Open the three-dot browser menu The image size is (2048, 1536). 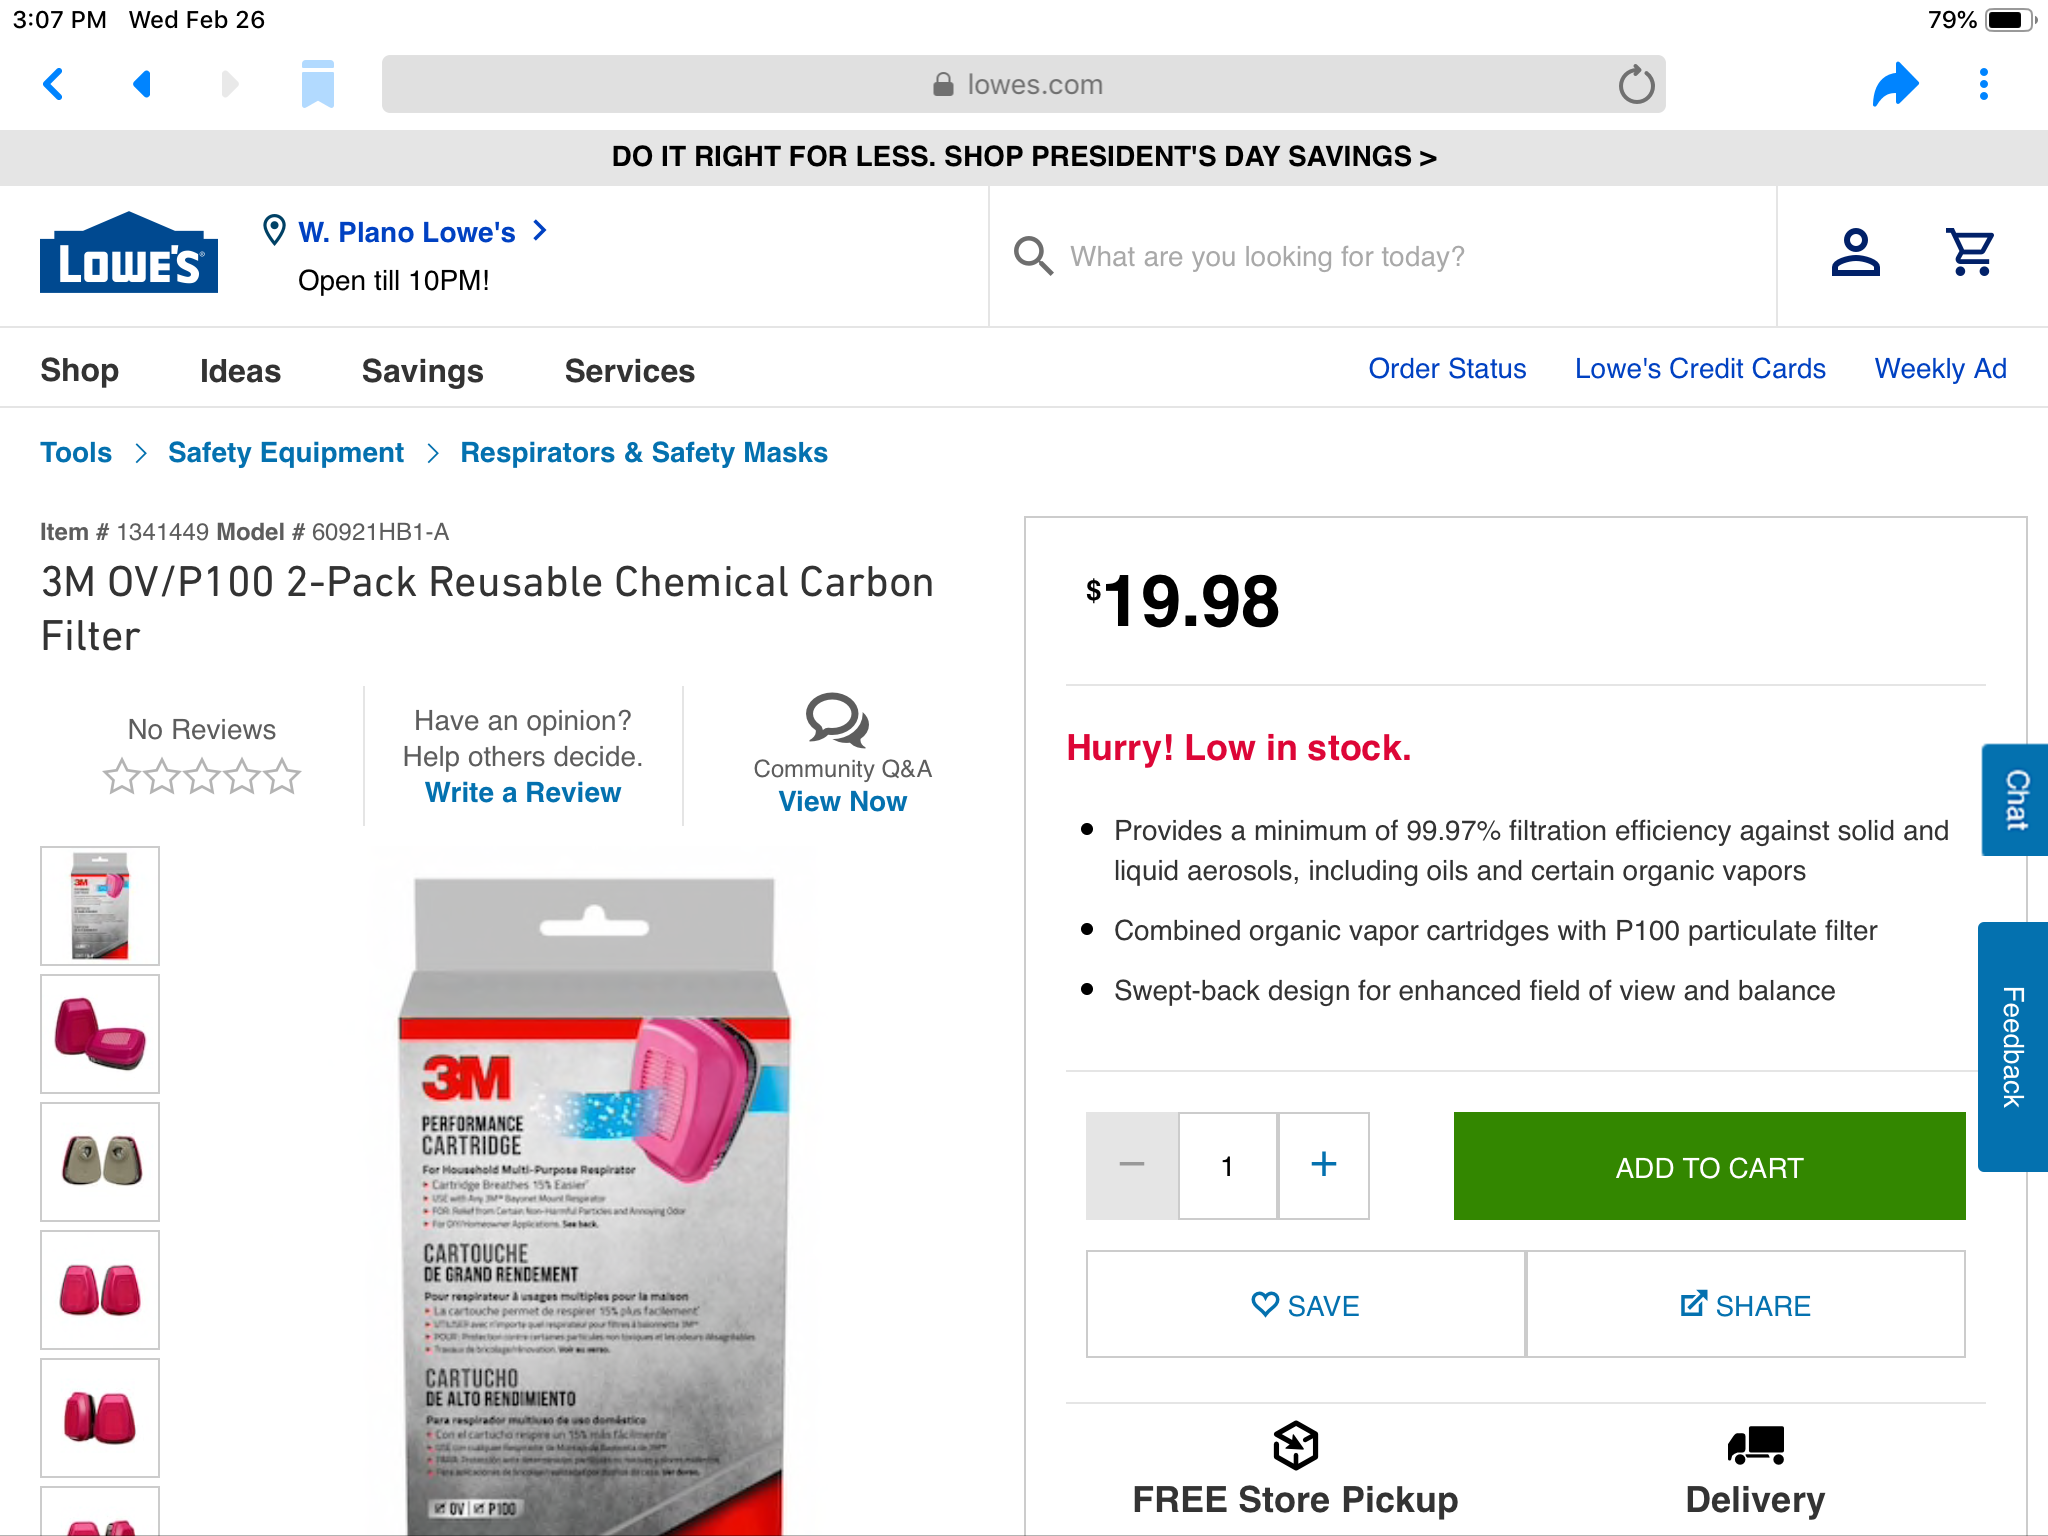tap(1984, 84)
